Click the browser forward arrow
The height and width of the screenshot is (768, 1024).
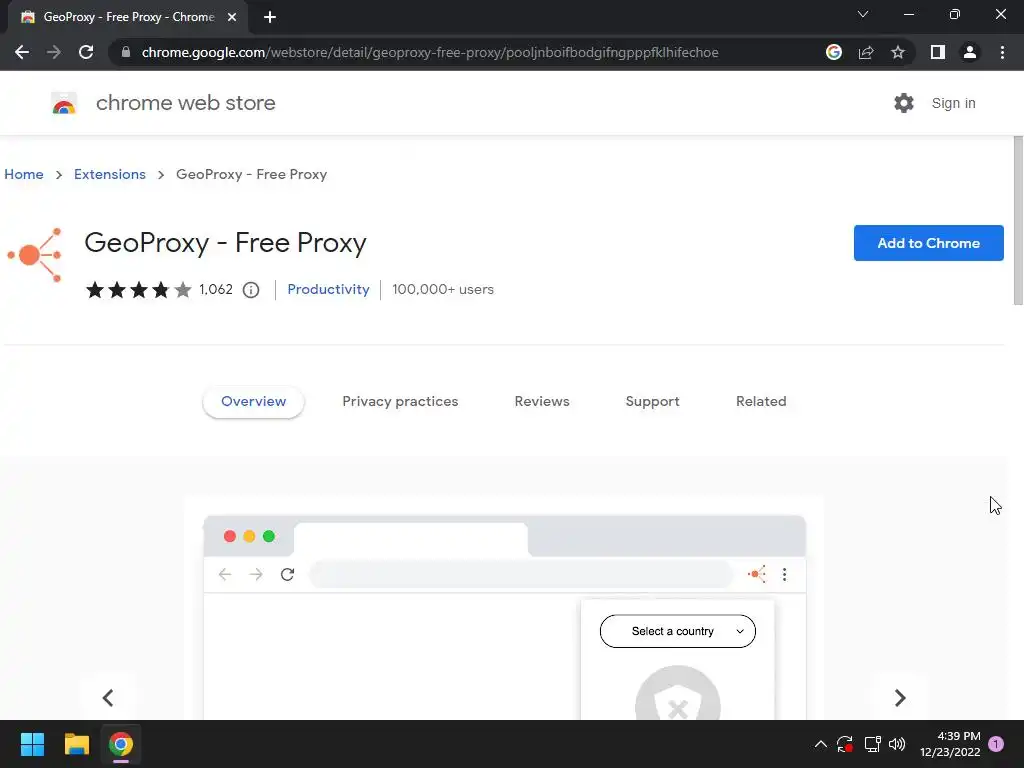tap(54, 52)
